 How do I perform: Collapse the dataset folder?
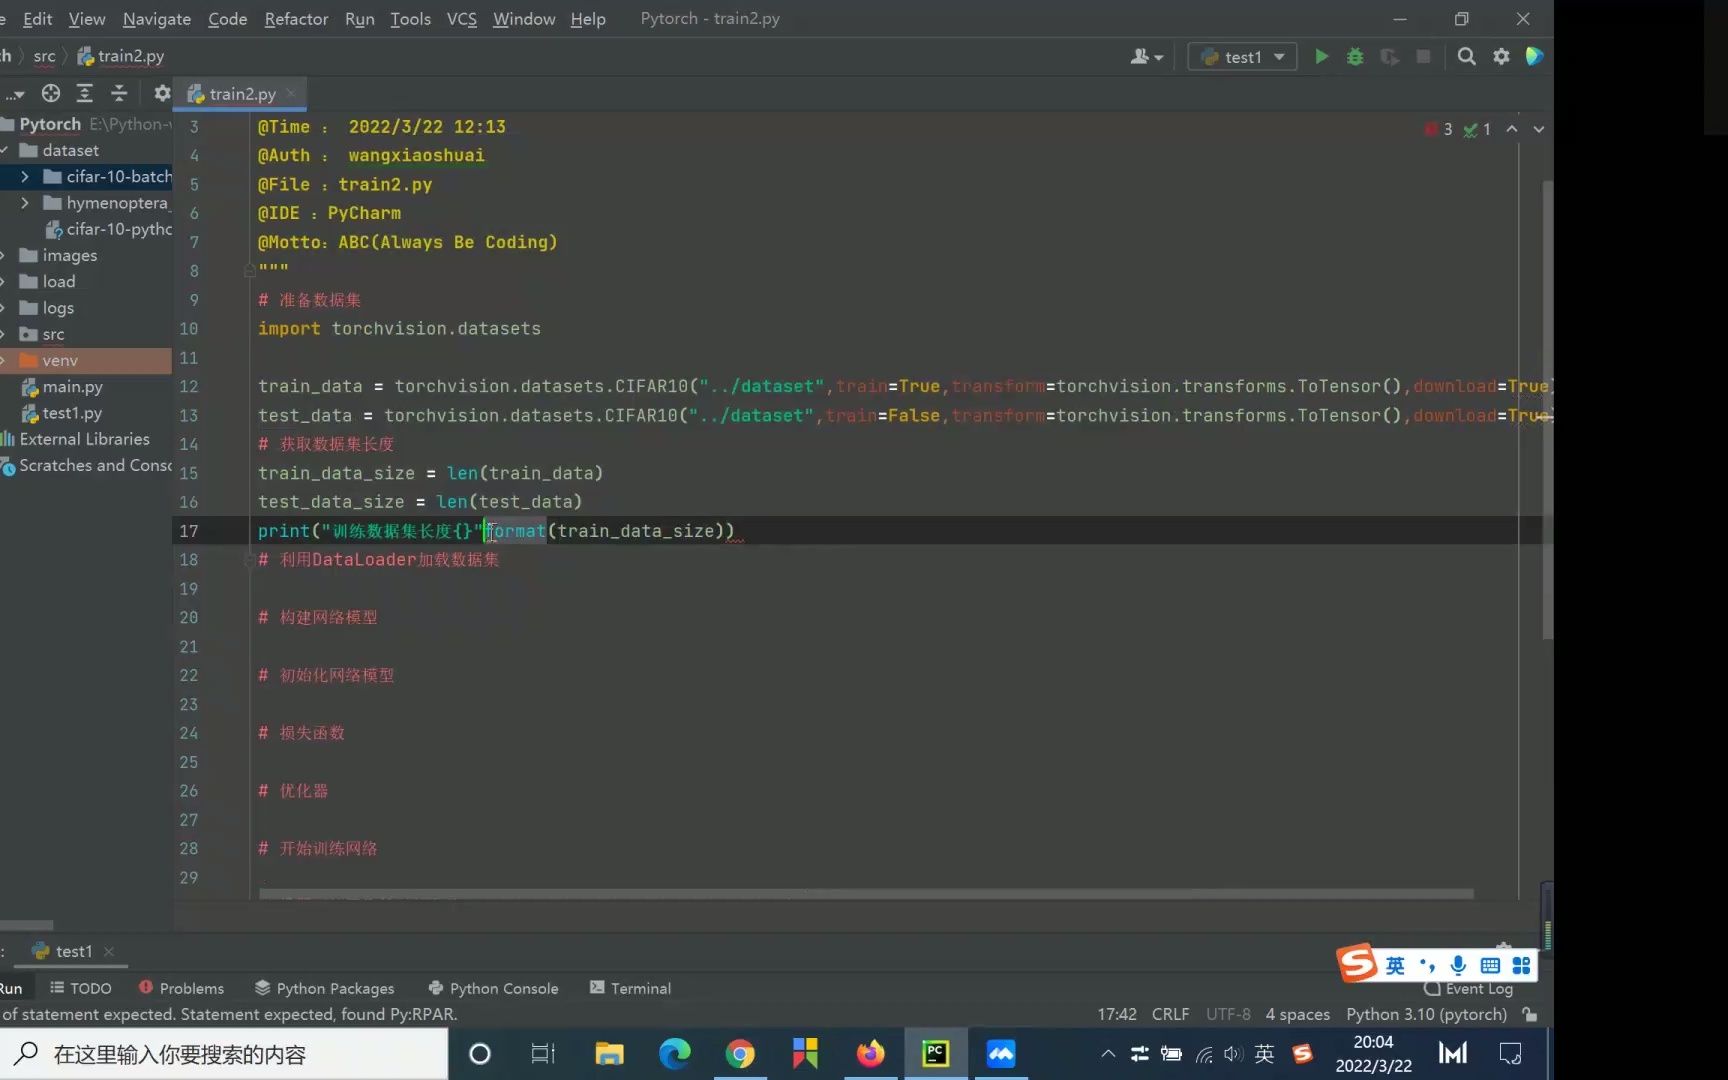pyautogui.click(x=5, y=151)
